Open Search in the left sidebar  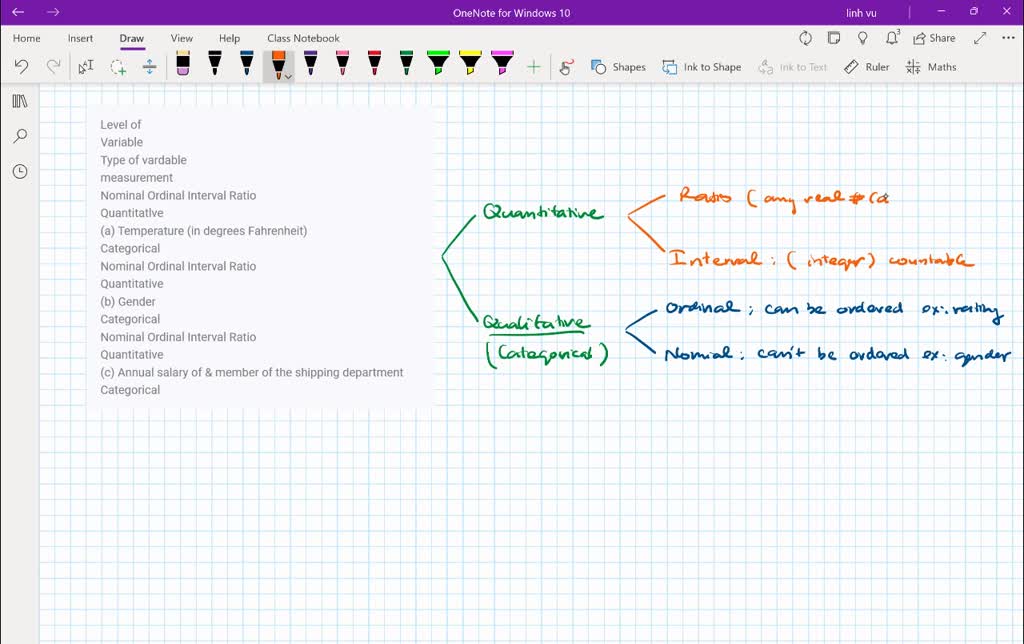(19, 136)
